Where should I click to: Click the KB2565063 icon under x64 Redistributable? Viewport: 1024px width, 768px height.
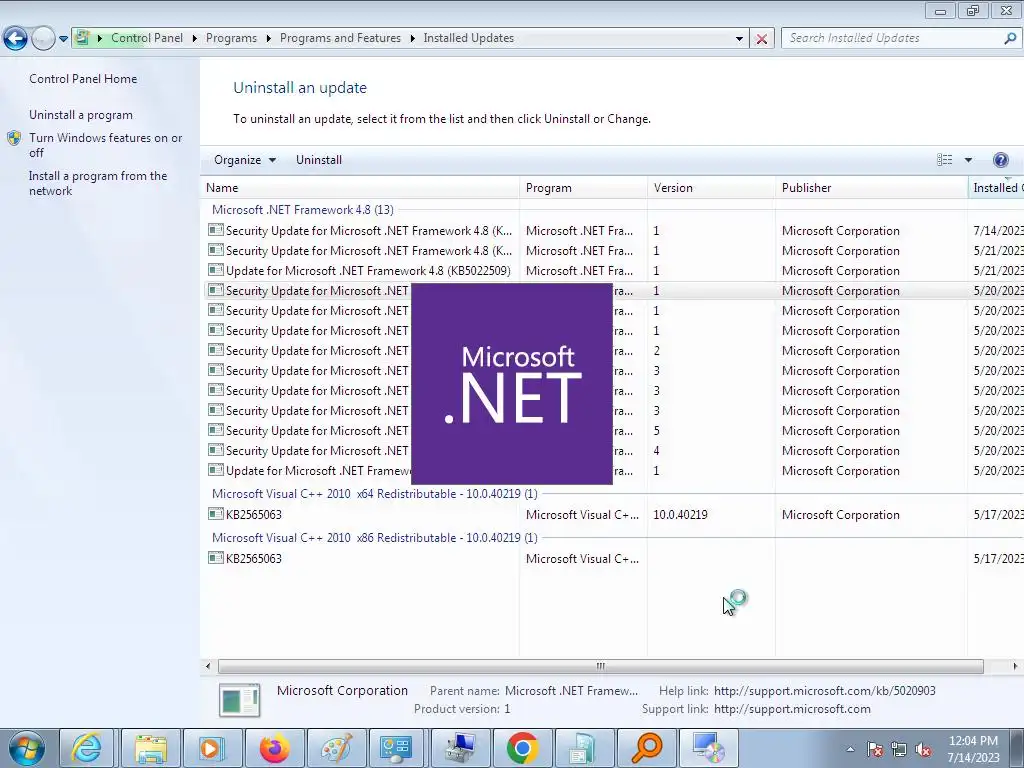click(216, 515)
